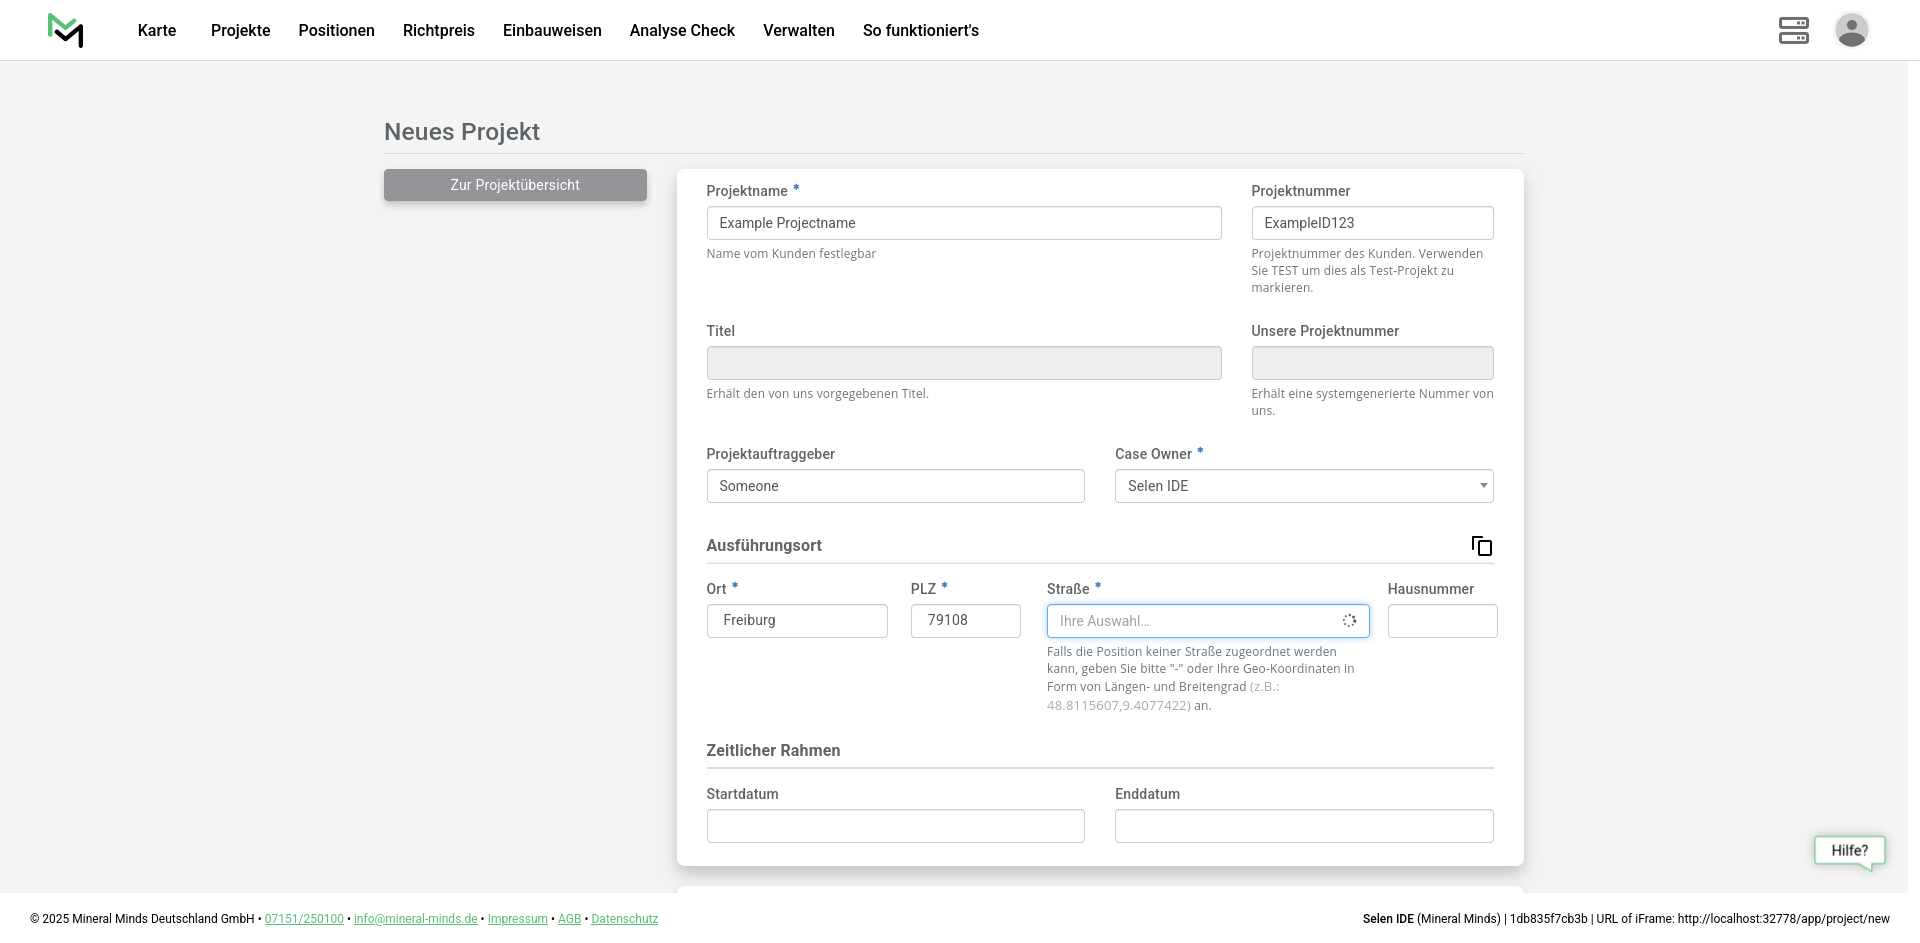This screenshot has width=1920, height=943.
Task: Select the Startdatum date field
Action: pos(895,826)
